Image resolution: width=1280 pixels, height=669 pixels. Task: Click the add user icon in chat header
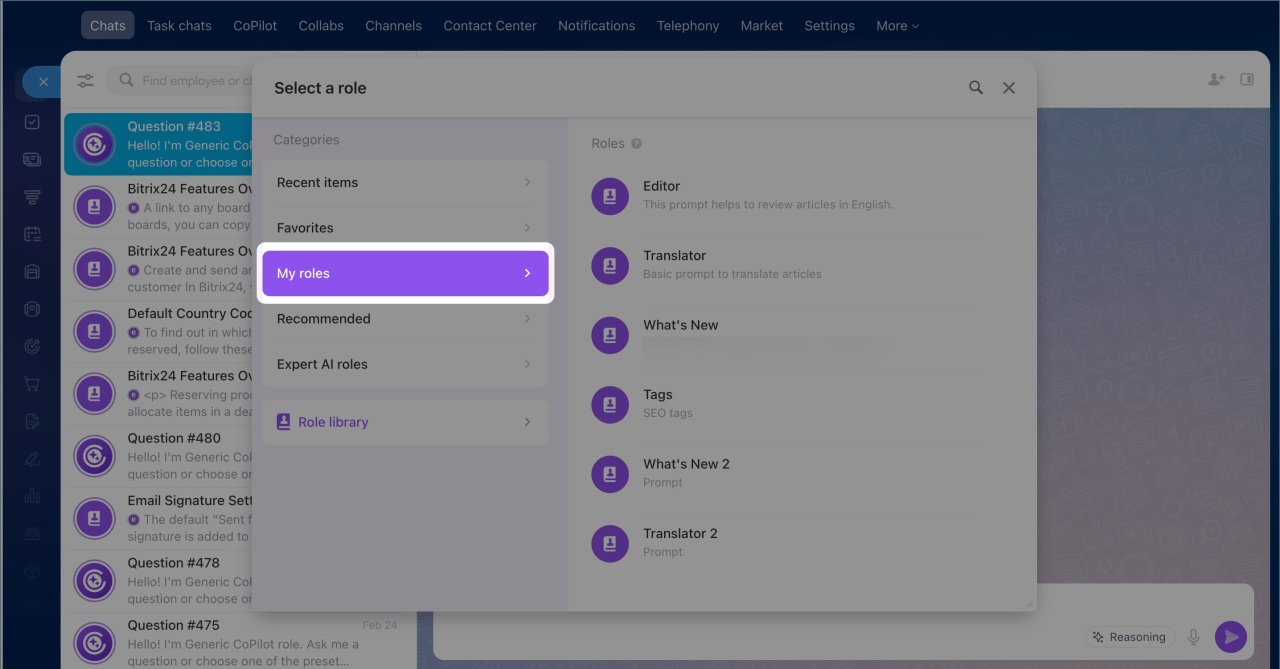pyautogui.click(x=1216, y=80)
